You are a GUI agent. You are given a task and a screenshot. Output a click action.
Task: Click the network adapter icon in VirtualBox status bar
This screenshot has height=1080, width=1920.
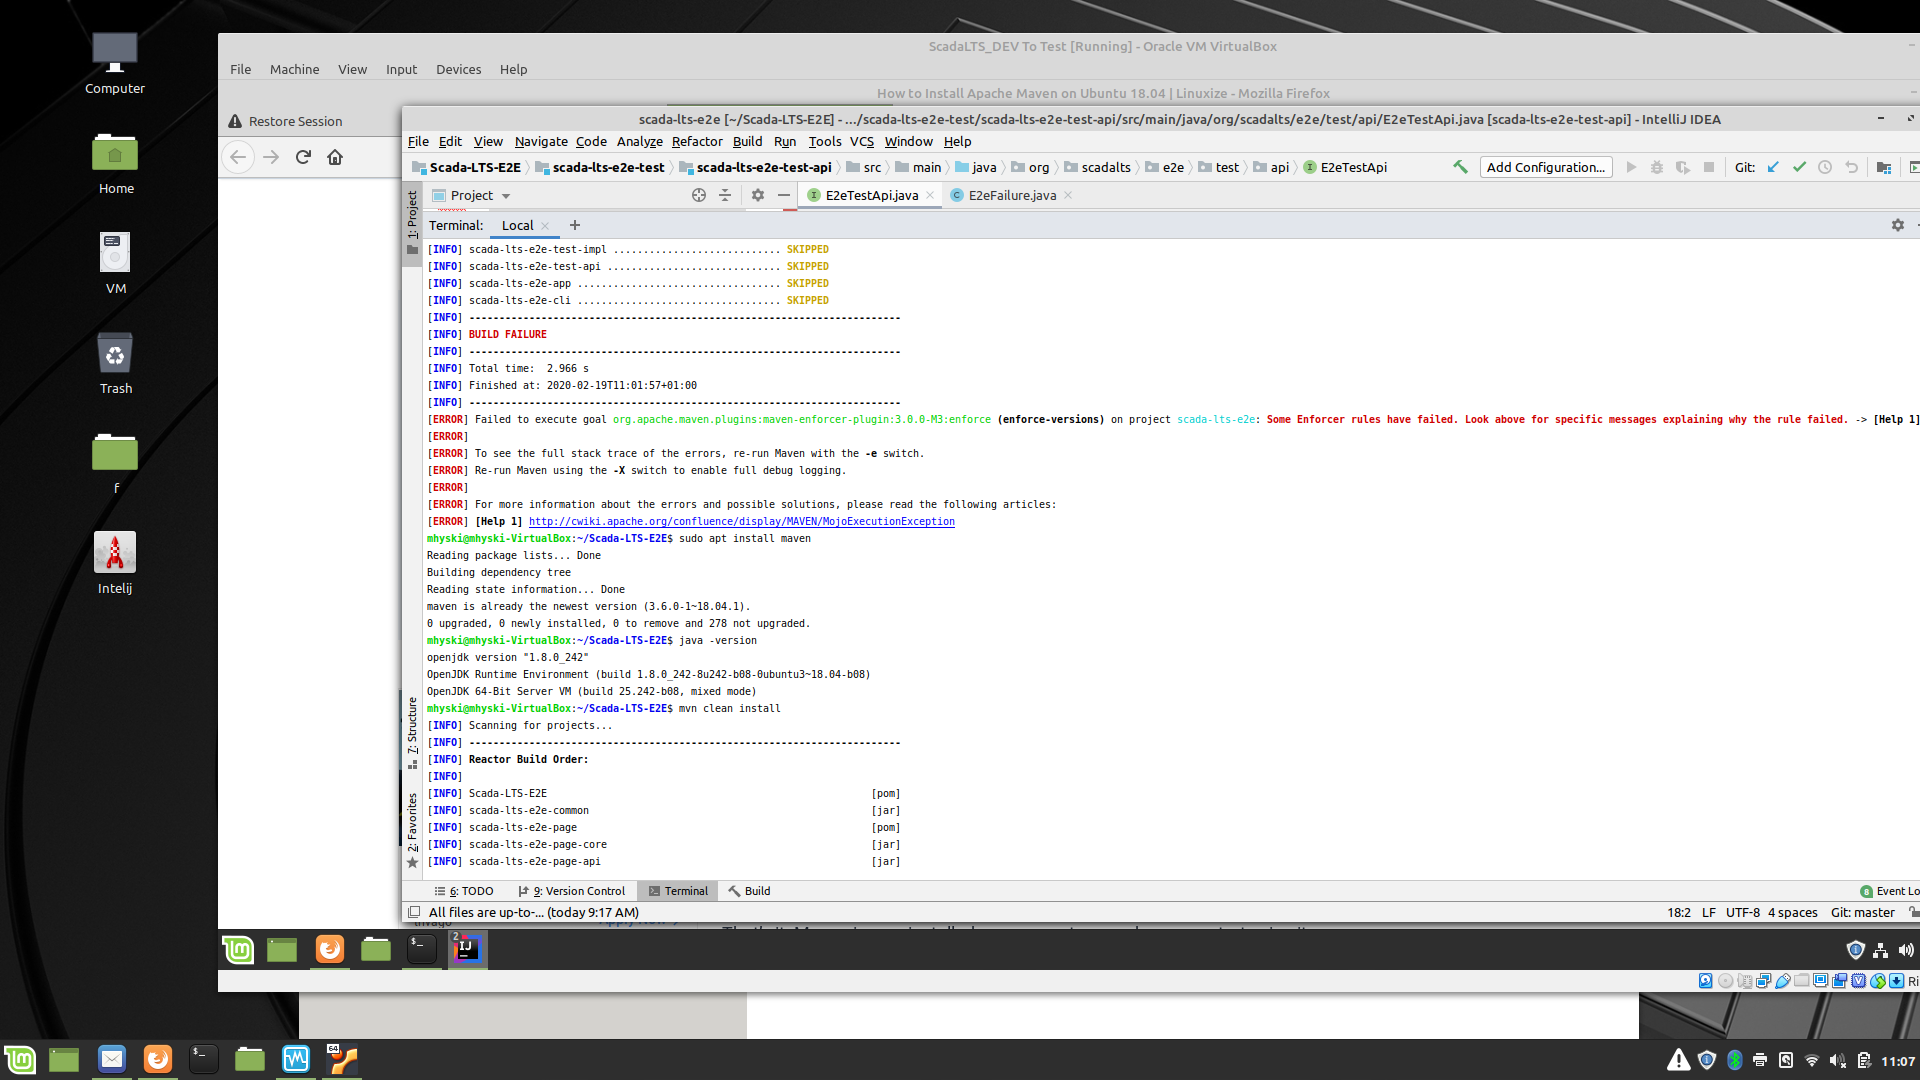[x=1763, y=980]
